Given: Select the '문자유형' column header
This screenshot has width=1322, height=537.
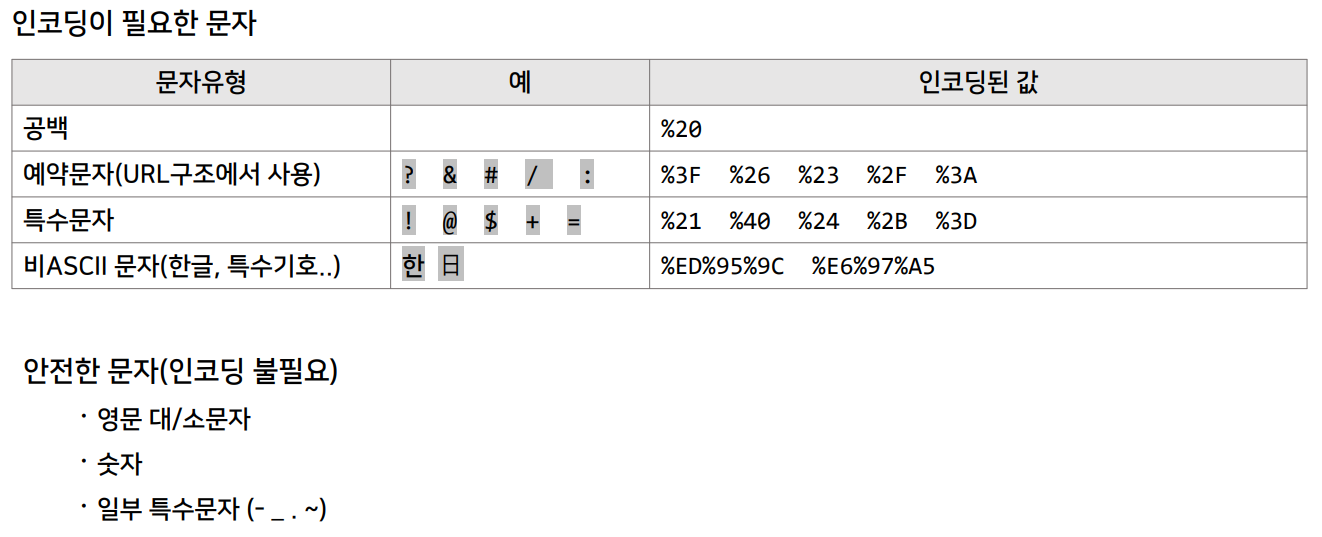Looking at the screenshot, I should coord(201,82).
